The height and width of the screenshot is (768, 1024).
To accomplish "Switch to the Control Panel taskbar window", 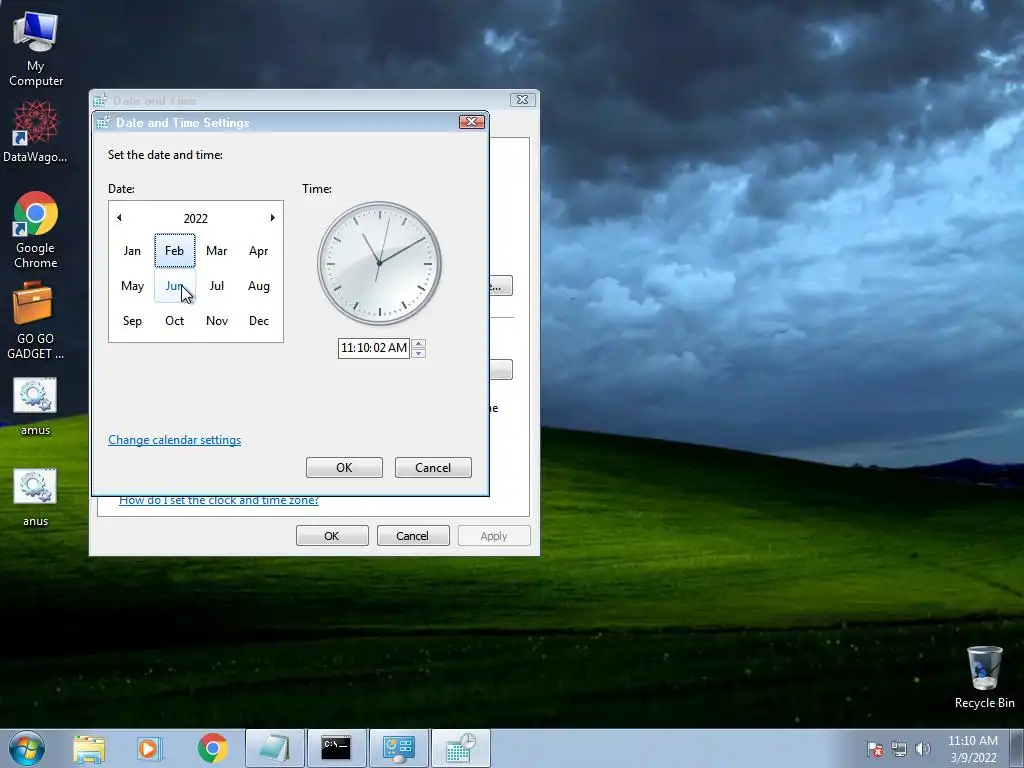I will (x=398, y=748).
